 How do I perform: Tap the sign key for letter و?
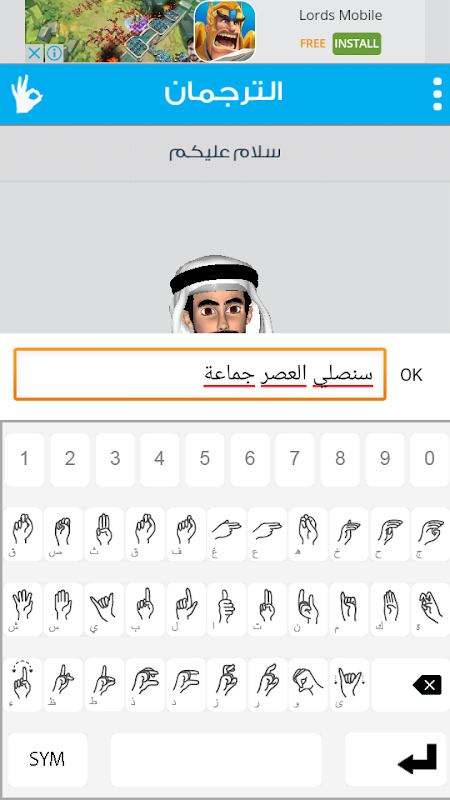point(308,685)
